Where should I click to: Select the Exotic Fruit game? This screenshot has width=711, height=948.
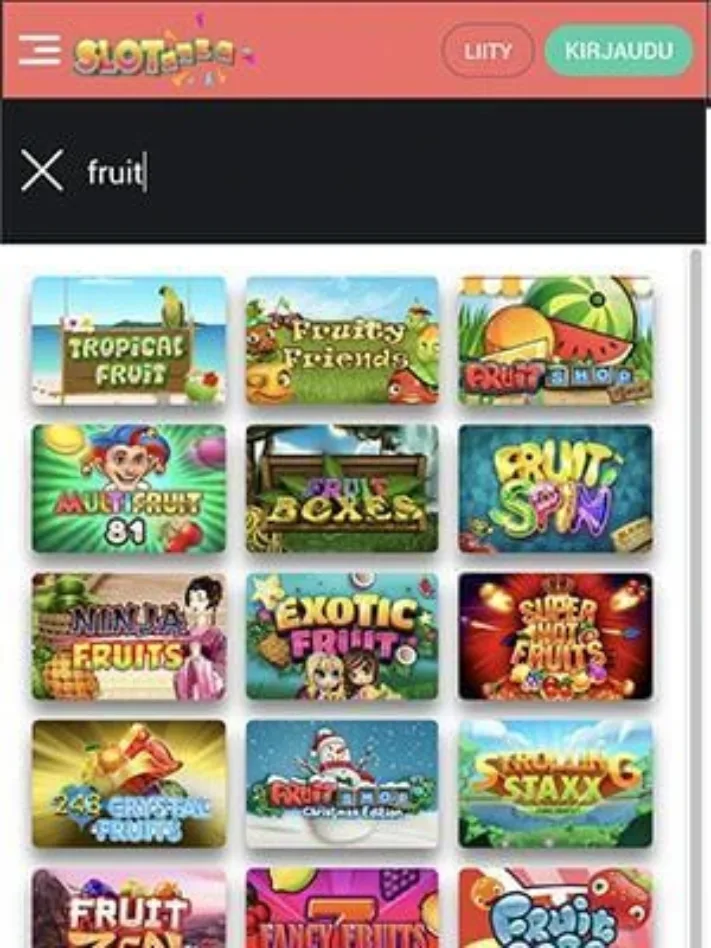click(342, 637)
